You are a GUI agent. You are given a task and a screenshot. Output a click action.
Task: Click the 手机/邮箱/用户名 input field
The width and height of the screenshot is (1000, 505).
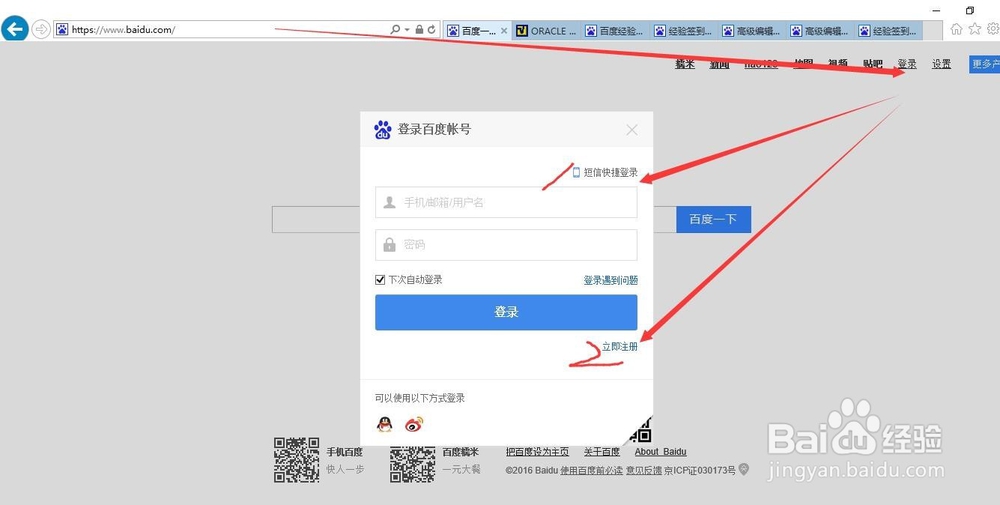coord(506,202)
